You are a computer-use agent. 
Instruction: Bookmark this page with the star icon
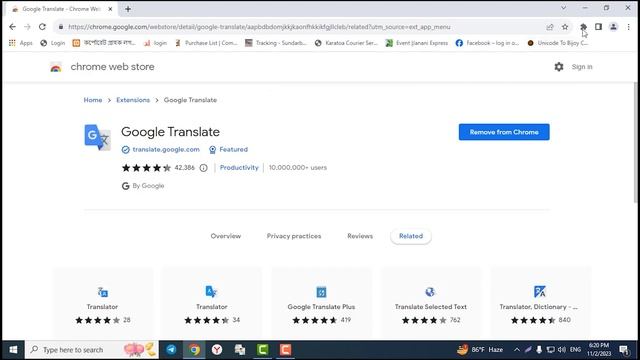565,27
